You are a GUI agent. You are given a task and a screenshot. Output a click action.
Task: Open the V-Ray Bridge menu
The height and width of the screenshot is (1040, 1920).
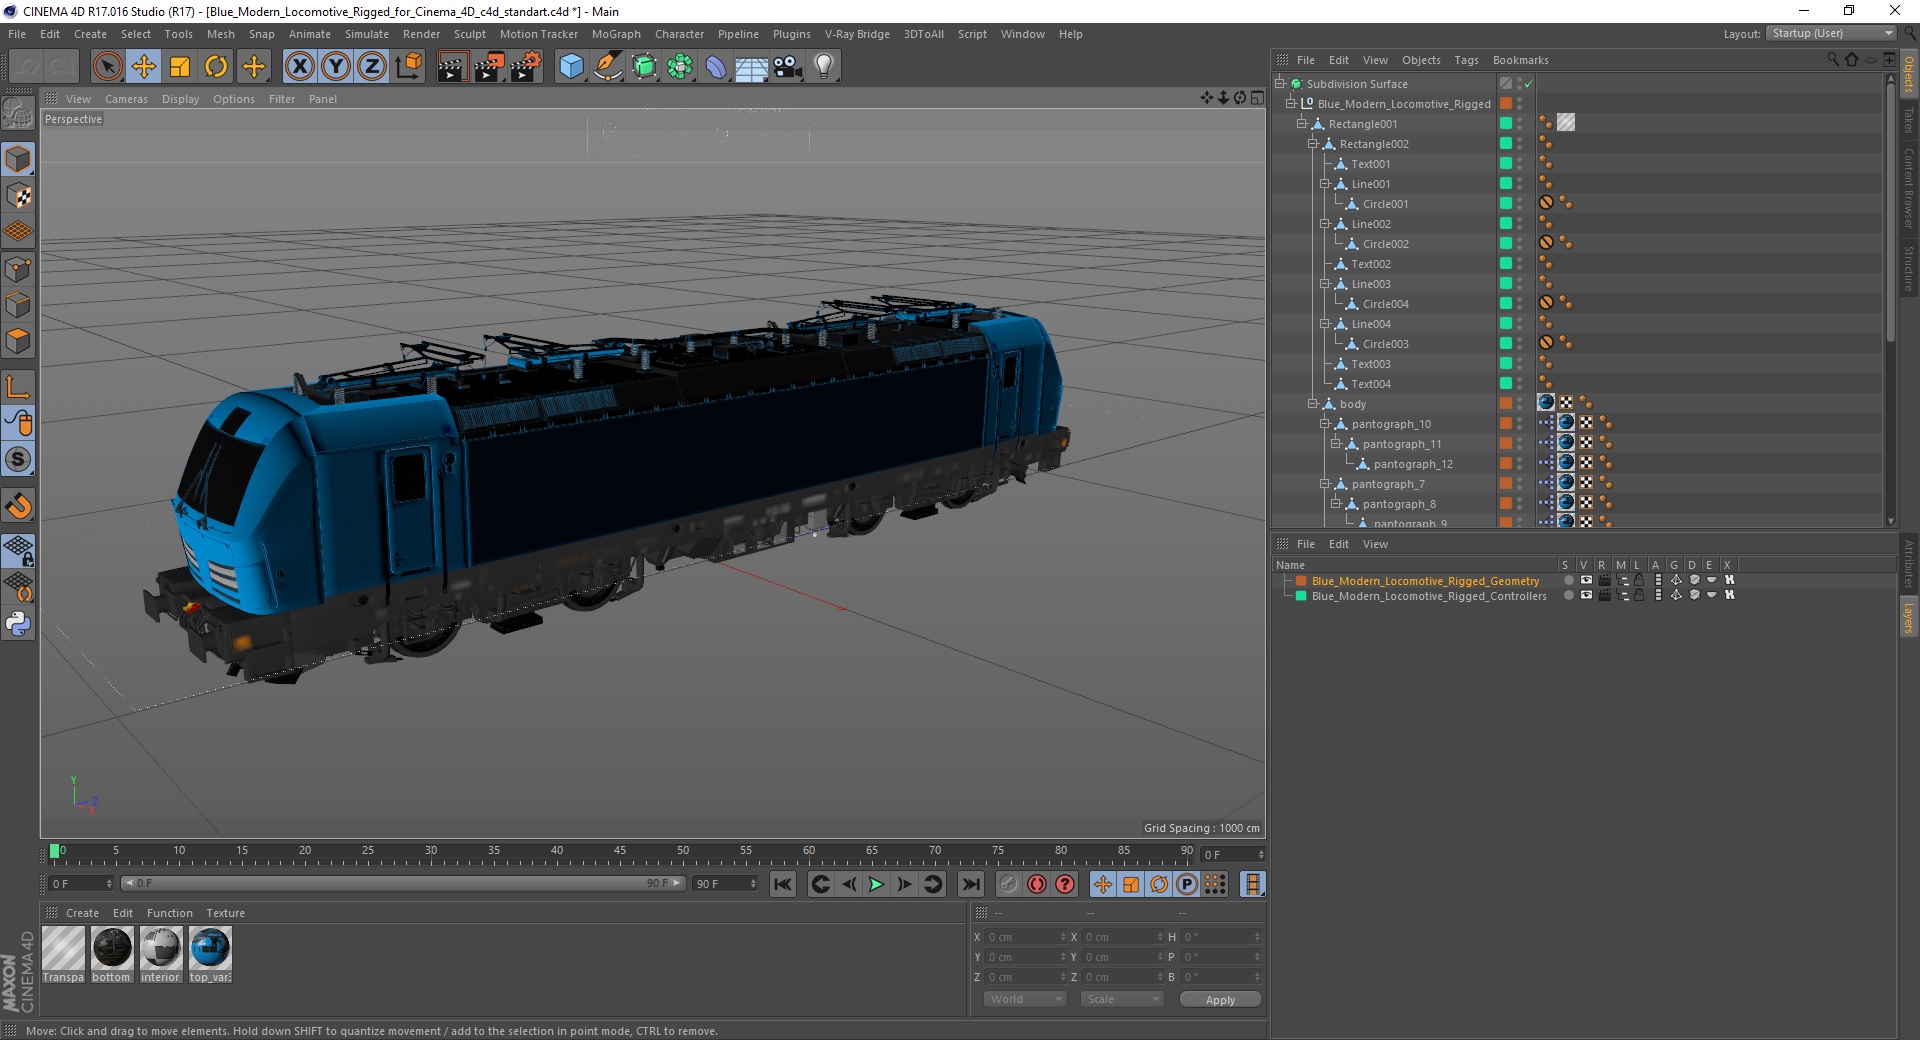(x=857, y=34)
